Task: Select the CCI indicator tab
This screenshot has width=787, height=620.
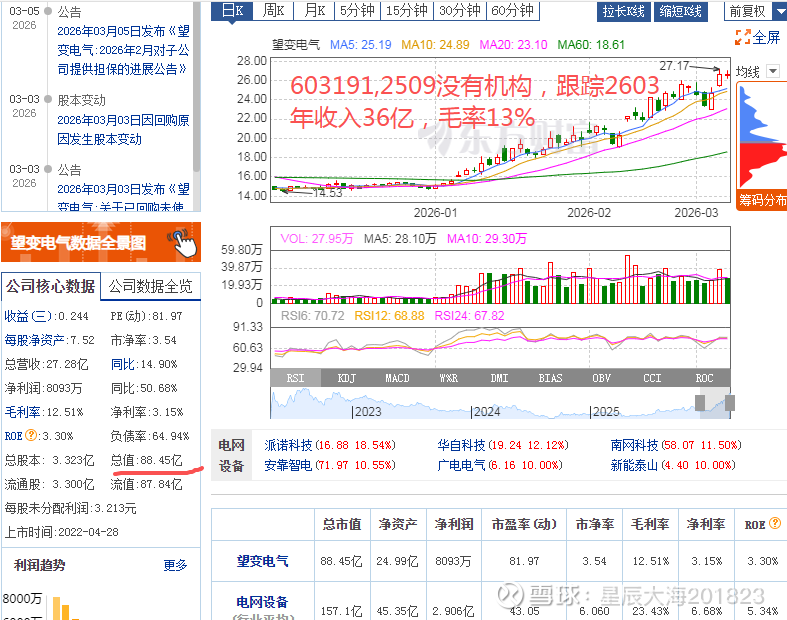Action: click(x=652, y=378)
